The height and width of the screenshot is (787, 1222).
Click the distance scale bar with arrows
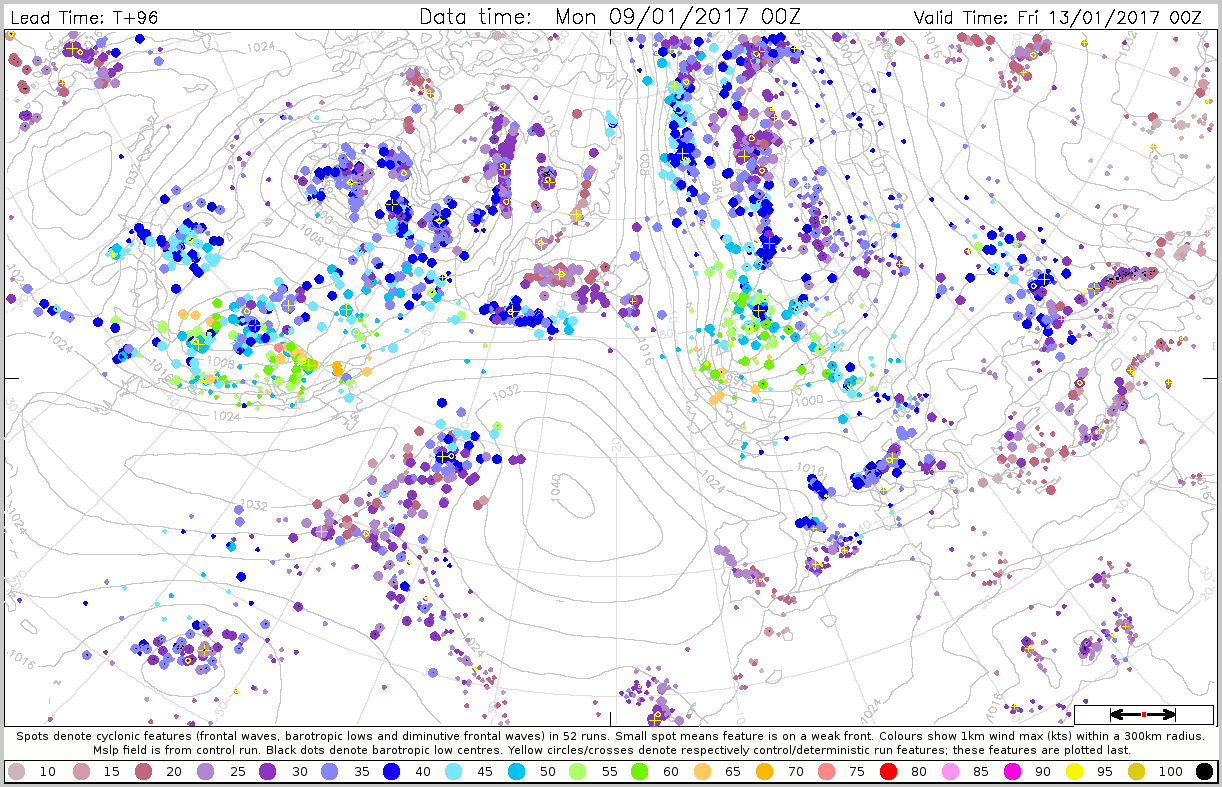[1143, 714]
